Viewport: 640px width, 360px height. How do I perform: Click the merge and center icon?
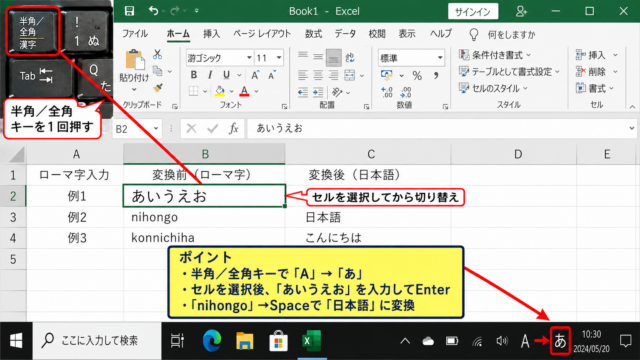tap(350, 75)
